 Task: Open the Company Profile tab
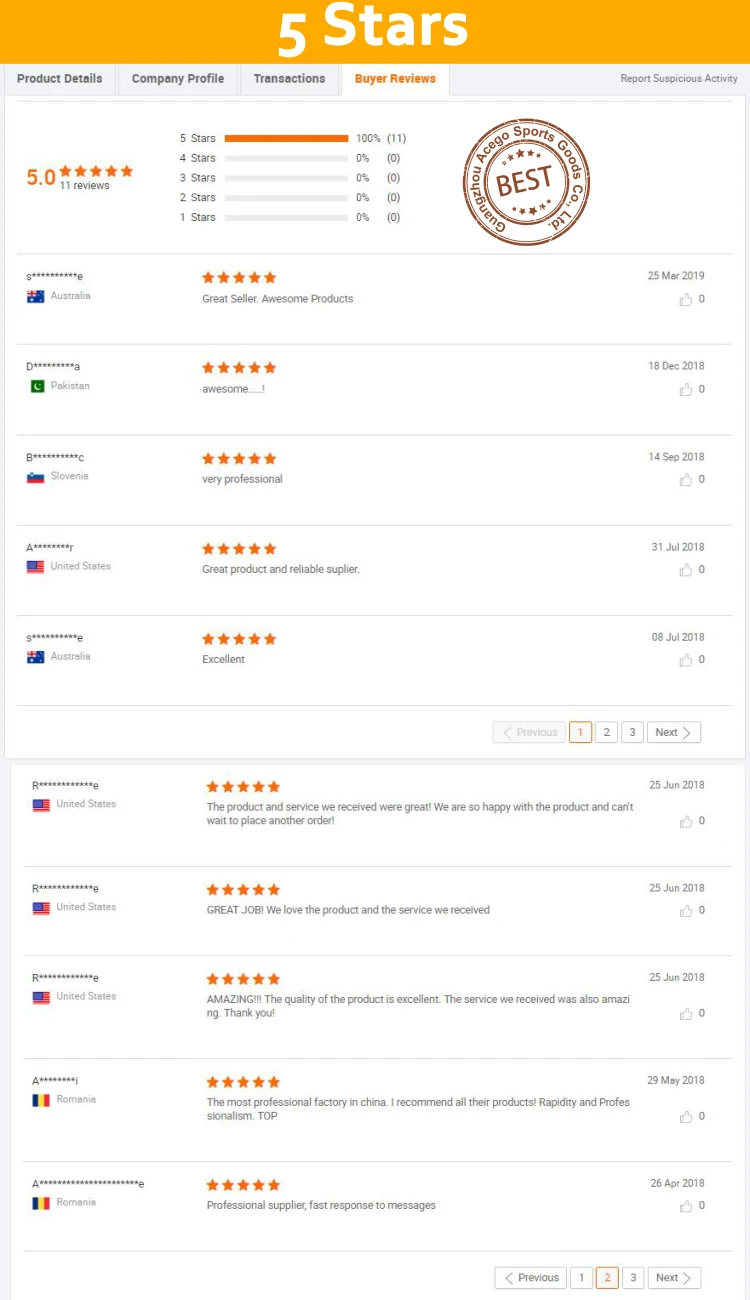click(177, 78)
